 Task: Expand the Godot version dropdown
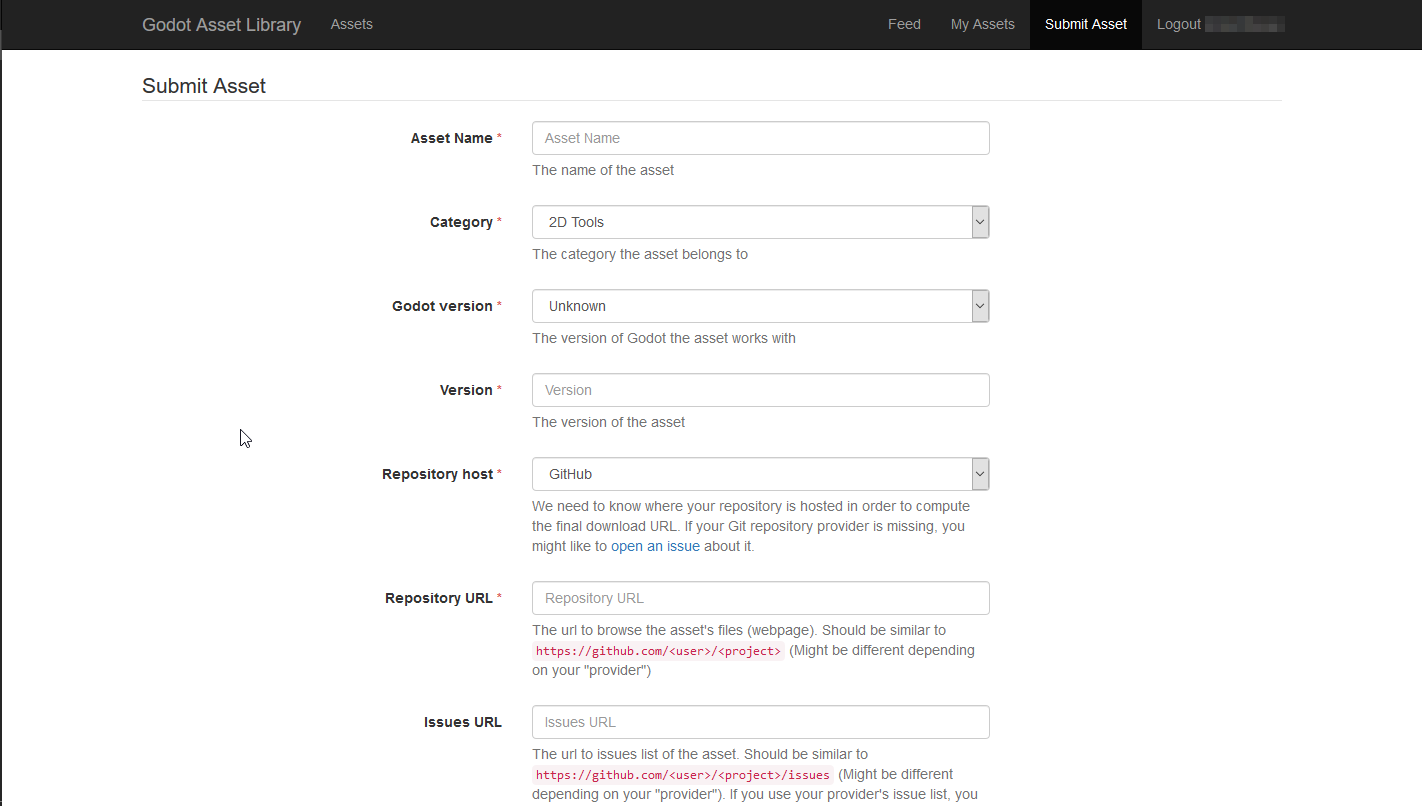tap(750, 306)
